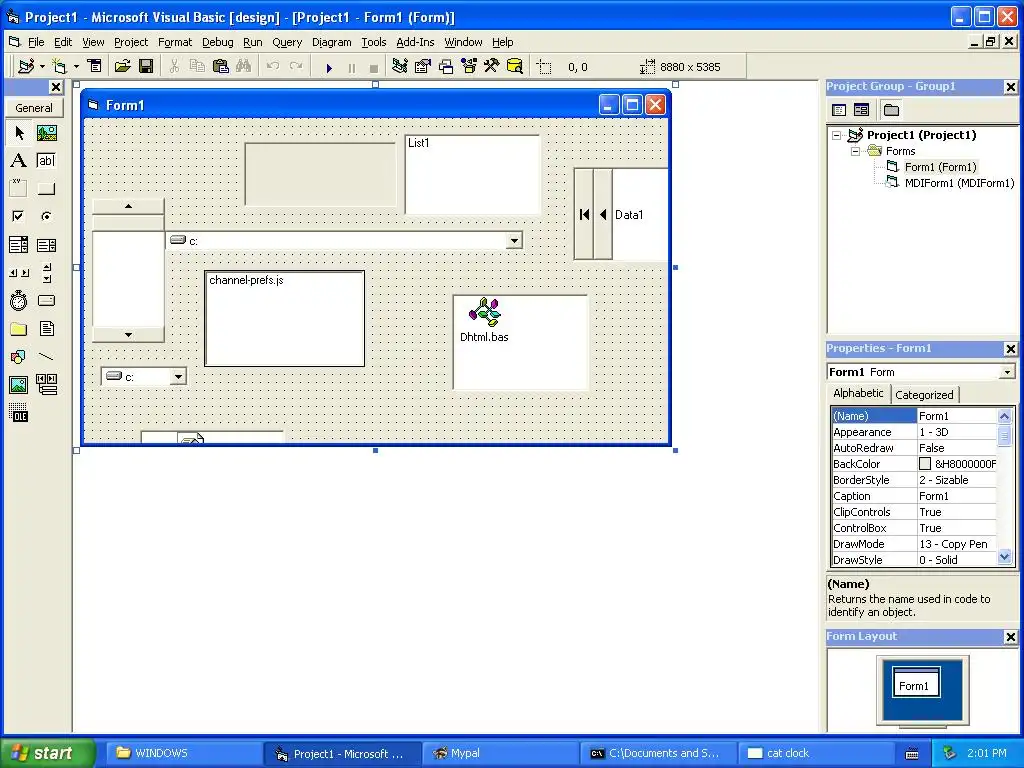1024x768 pixels.
Task: Open the File menu
Action: tap(36, 42)
